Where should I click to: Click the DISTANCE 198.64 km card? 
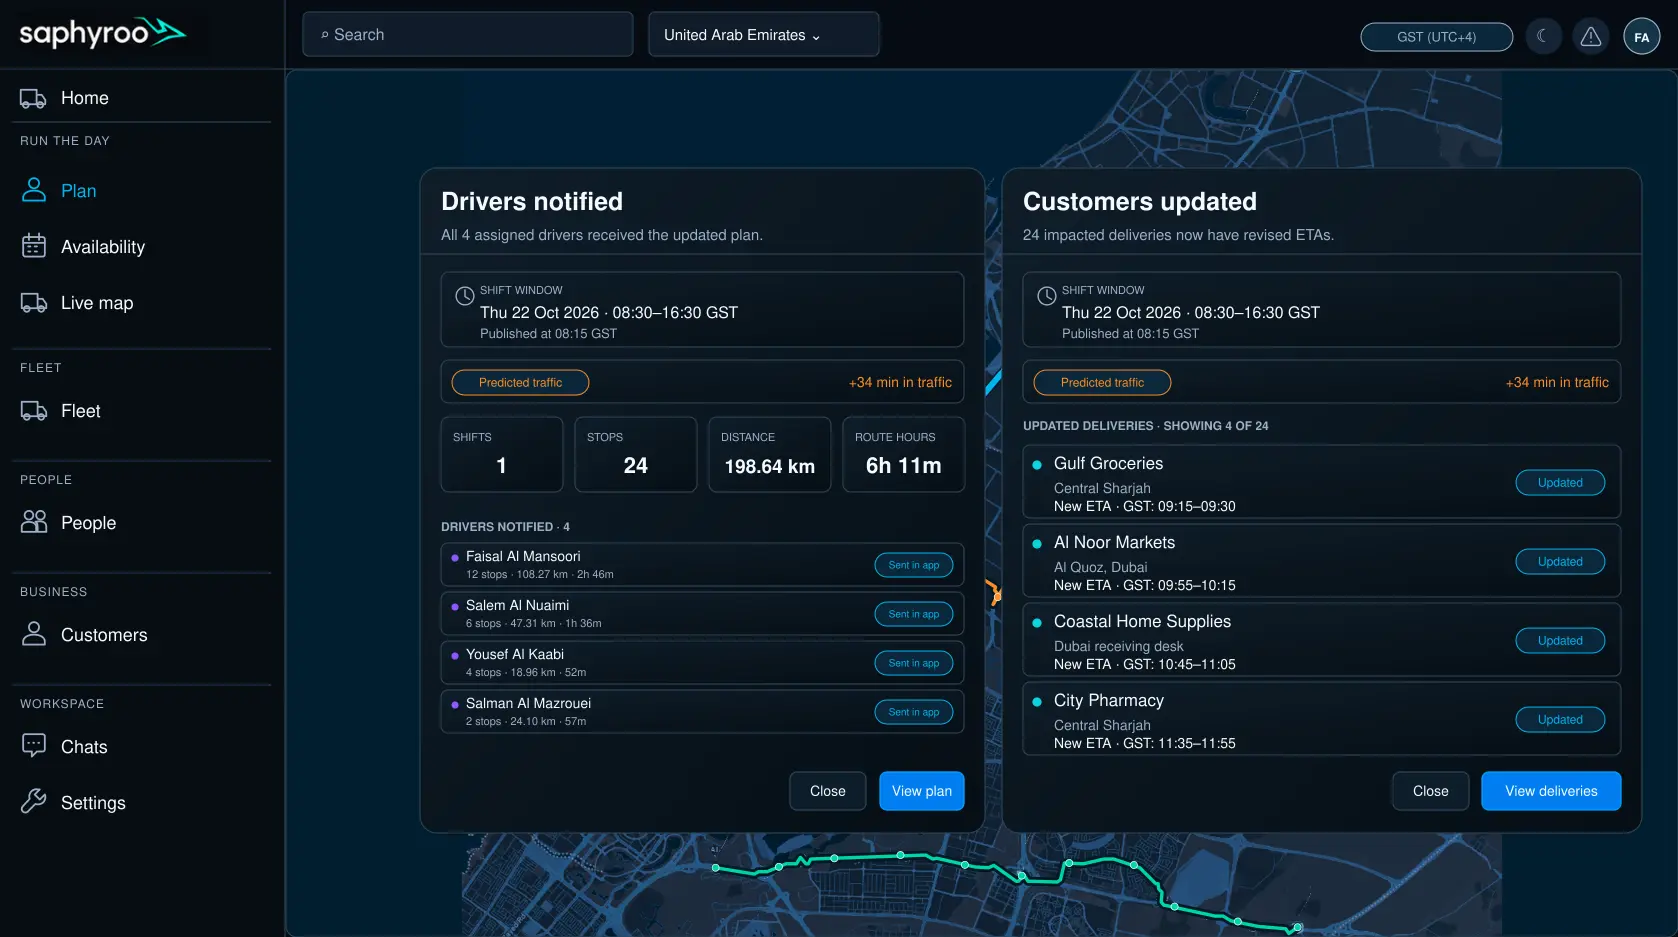(770, 455)
